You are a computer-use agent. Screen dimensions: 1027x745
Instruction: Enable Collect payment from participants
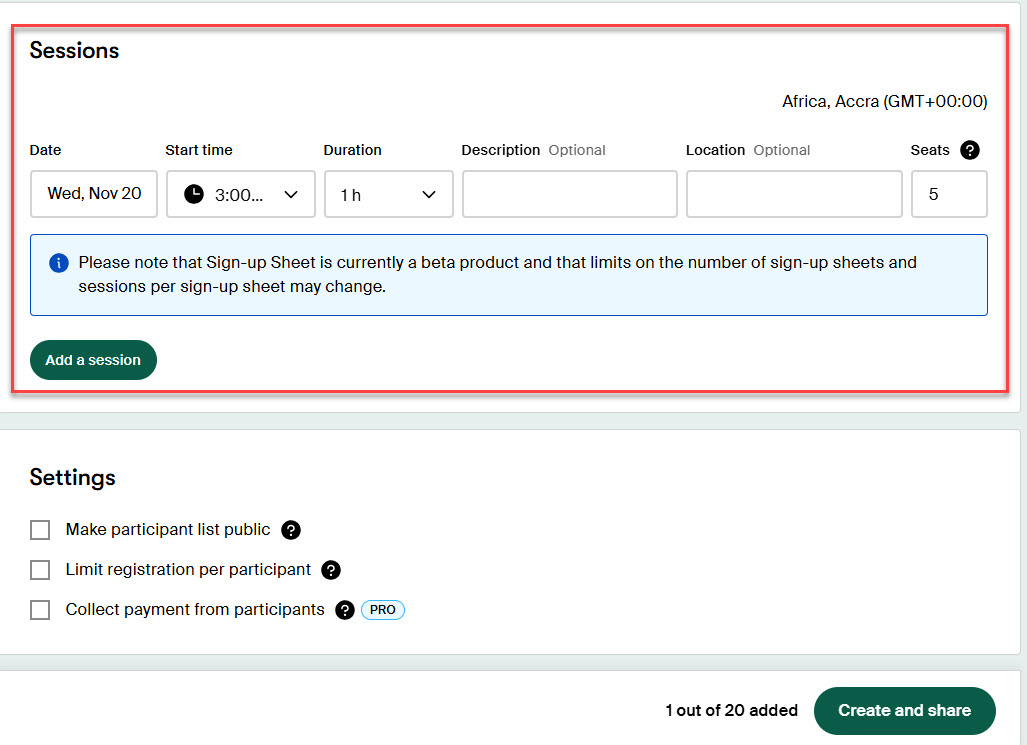(40, 609)
